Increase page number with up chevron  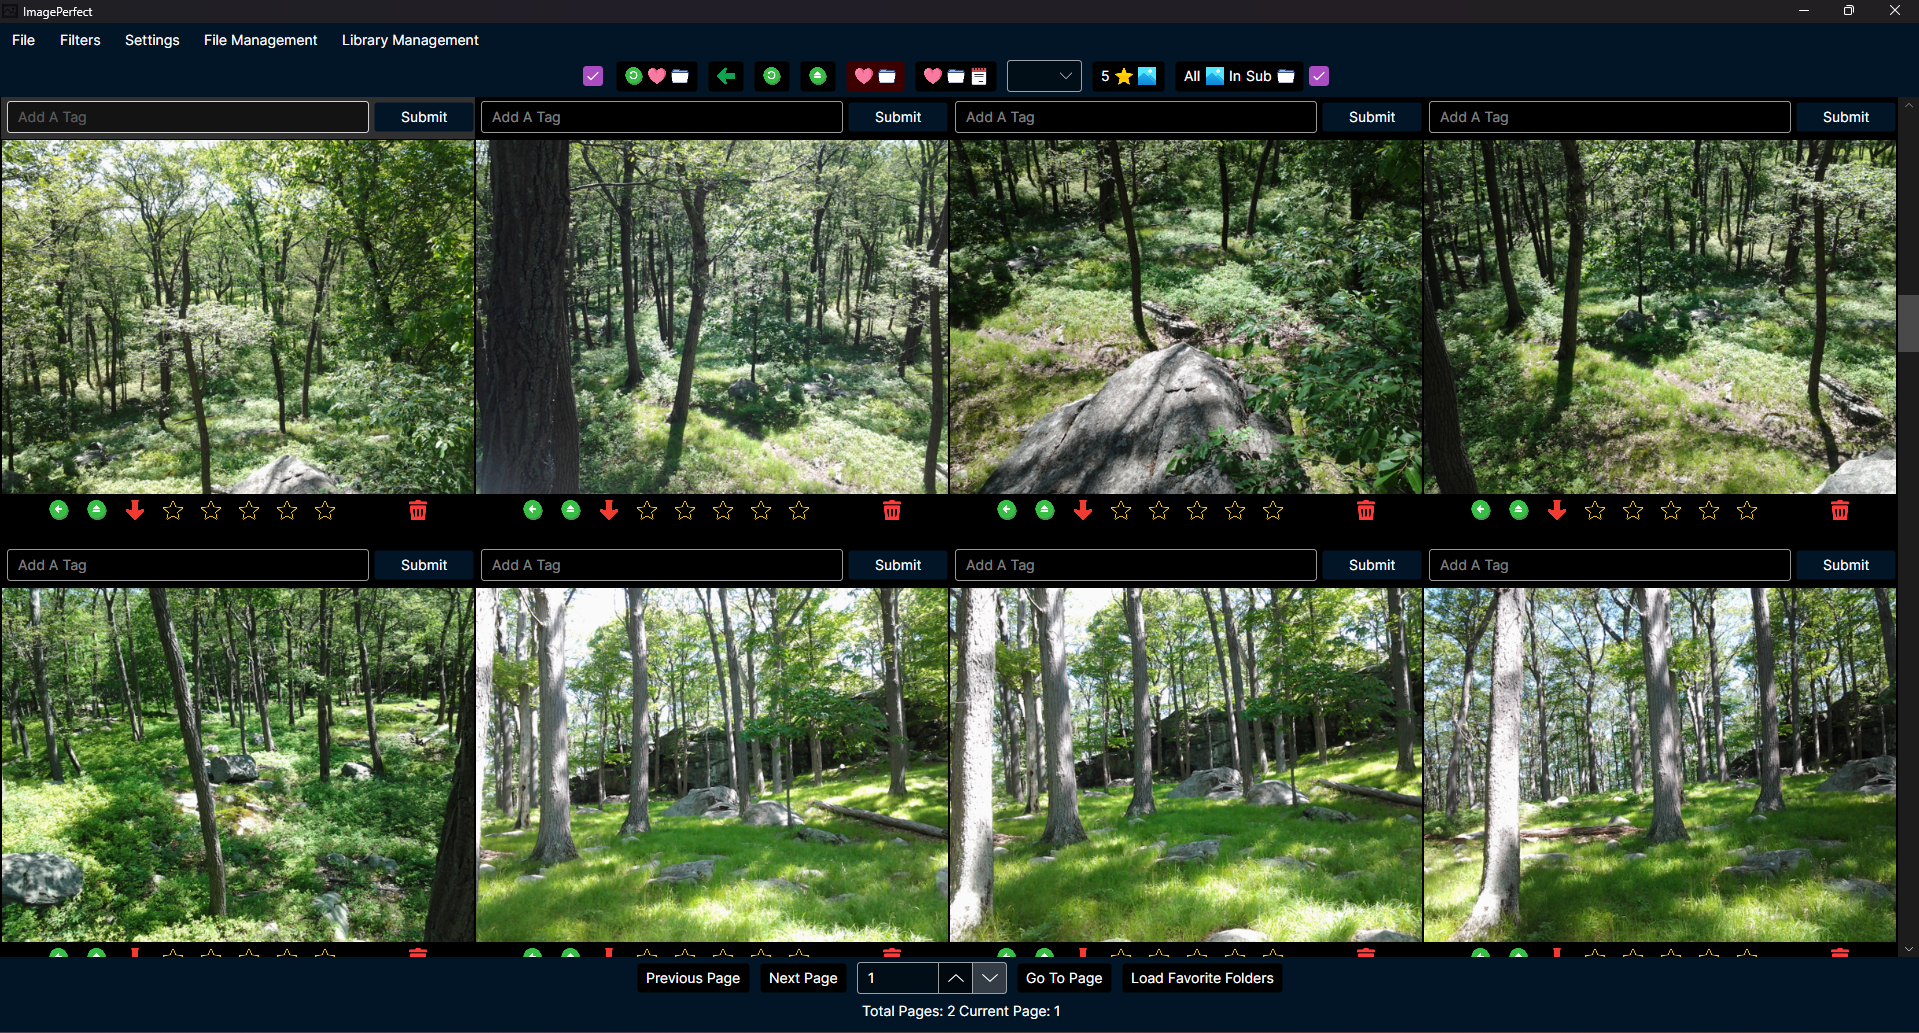956,978
